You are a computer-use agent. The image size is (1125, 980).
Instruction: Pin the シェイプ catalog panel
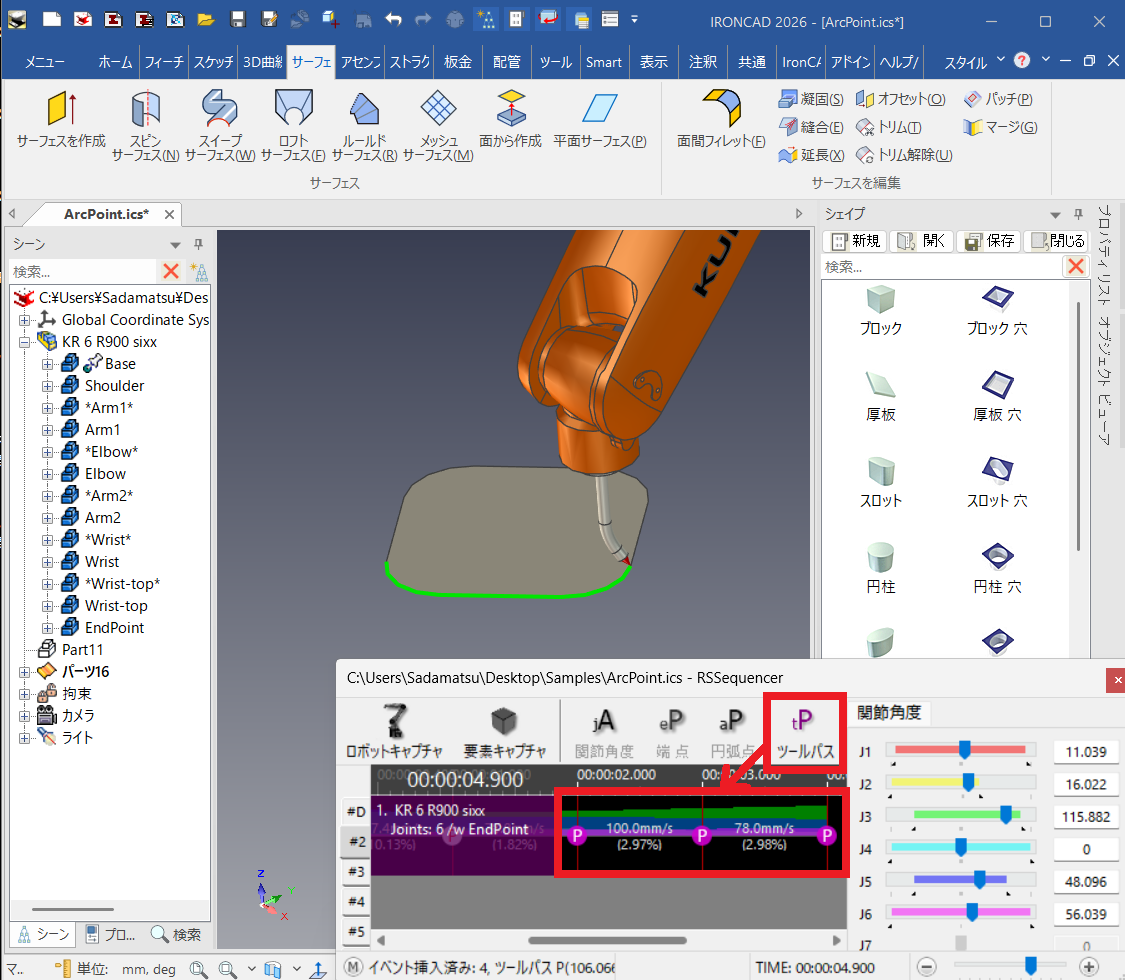[x=1078, y=214]
